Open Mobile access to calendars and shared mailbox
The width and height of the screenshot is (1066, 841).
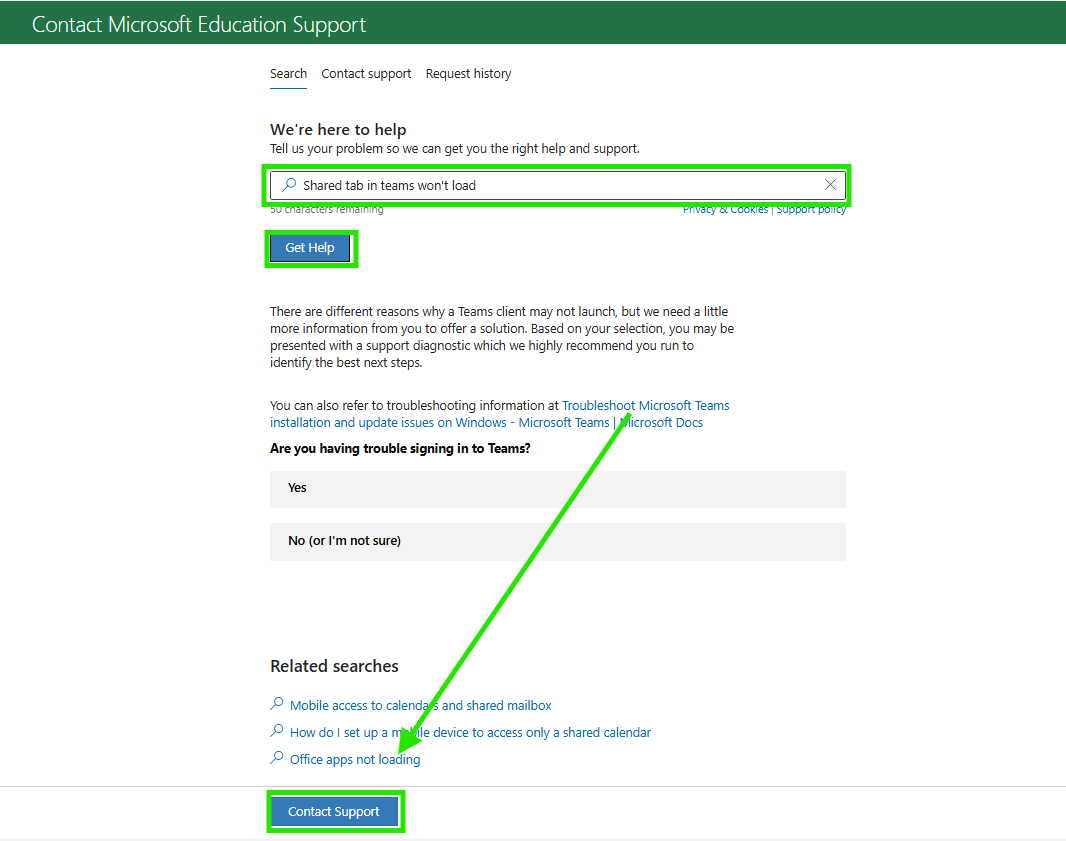(x=420, y=706)
